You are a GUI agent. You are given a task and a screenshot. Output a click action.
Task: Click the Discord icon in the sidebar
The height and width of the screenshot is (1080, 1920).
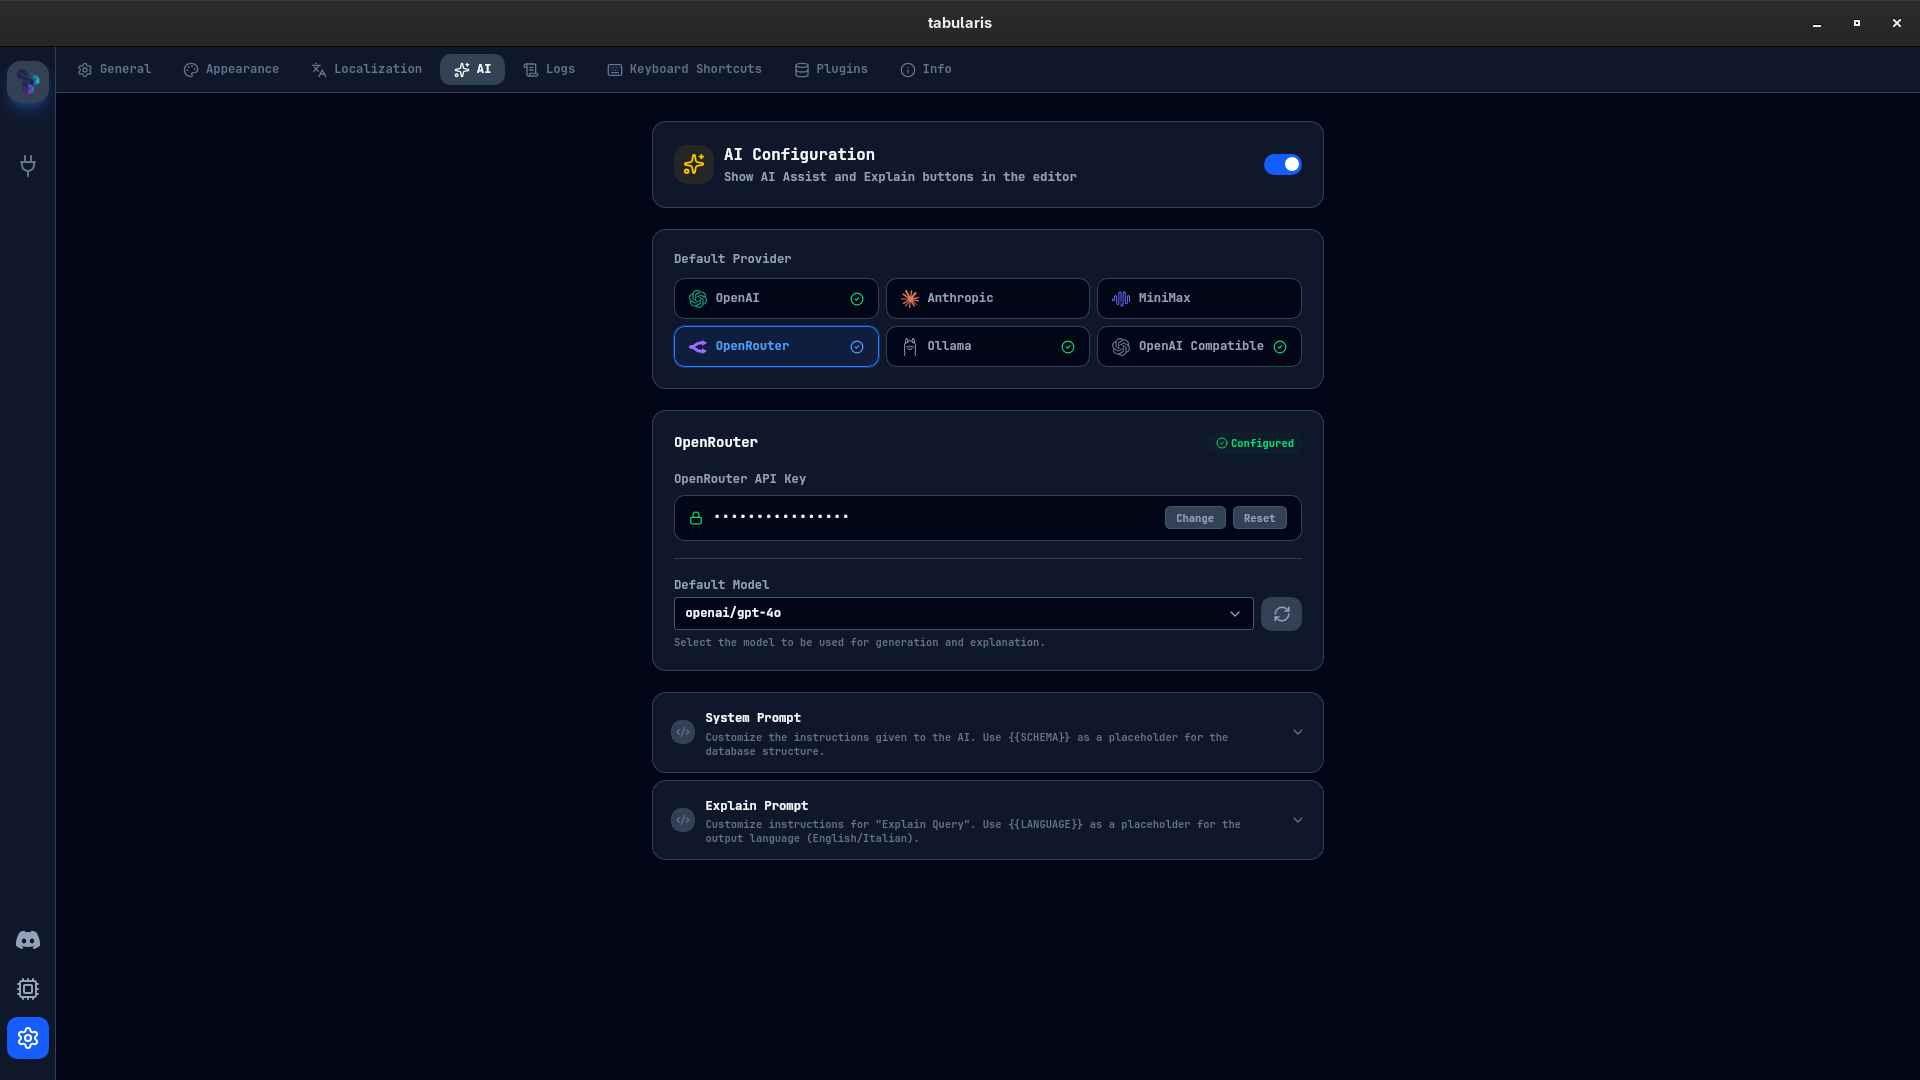pos(27,940)
